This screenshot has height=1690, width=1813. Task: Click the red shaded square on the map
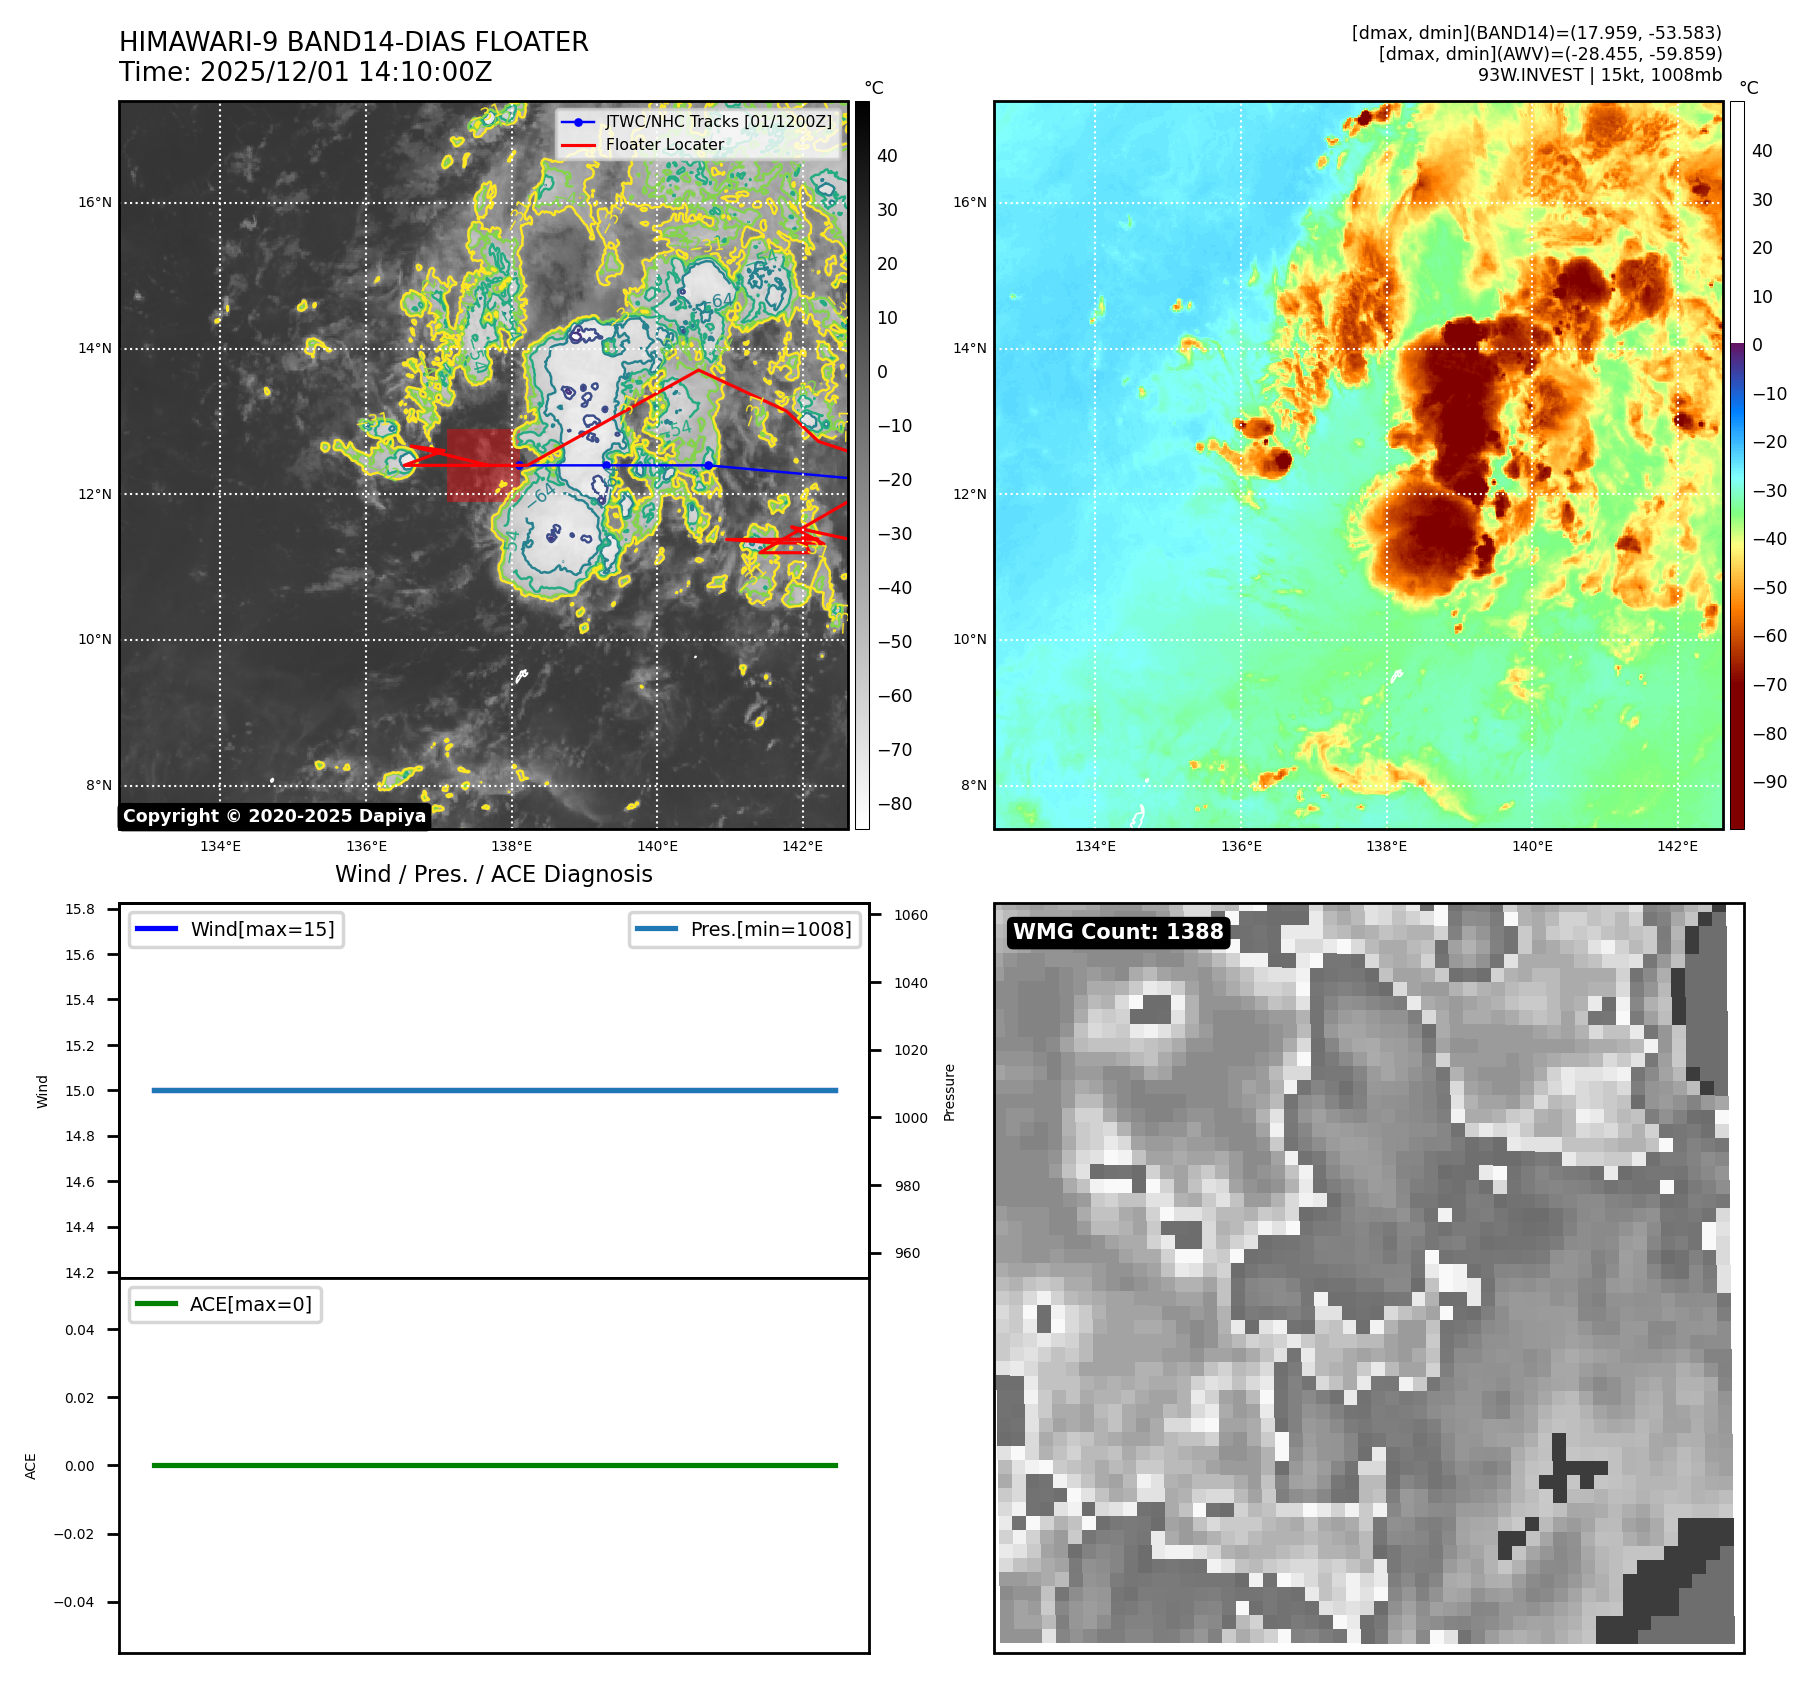coord(479,464)
